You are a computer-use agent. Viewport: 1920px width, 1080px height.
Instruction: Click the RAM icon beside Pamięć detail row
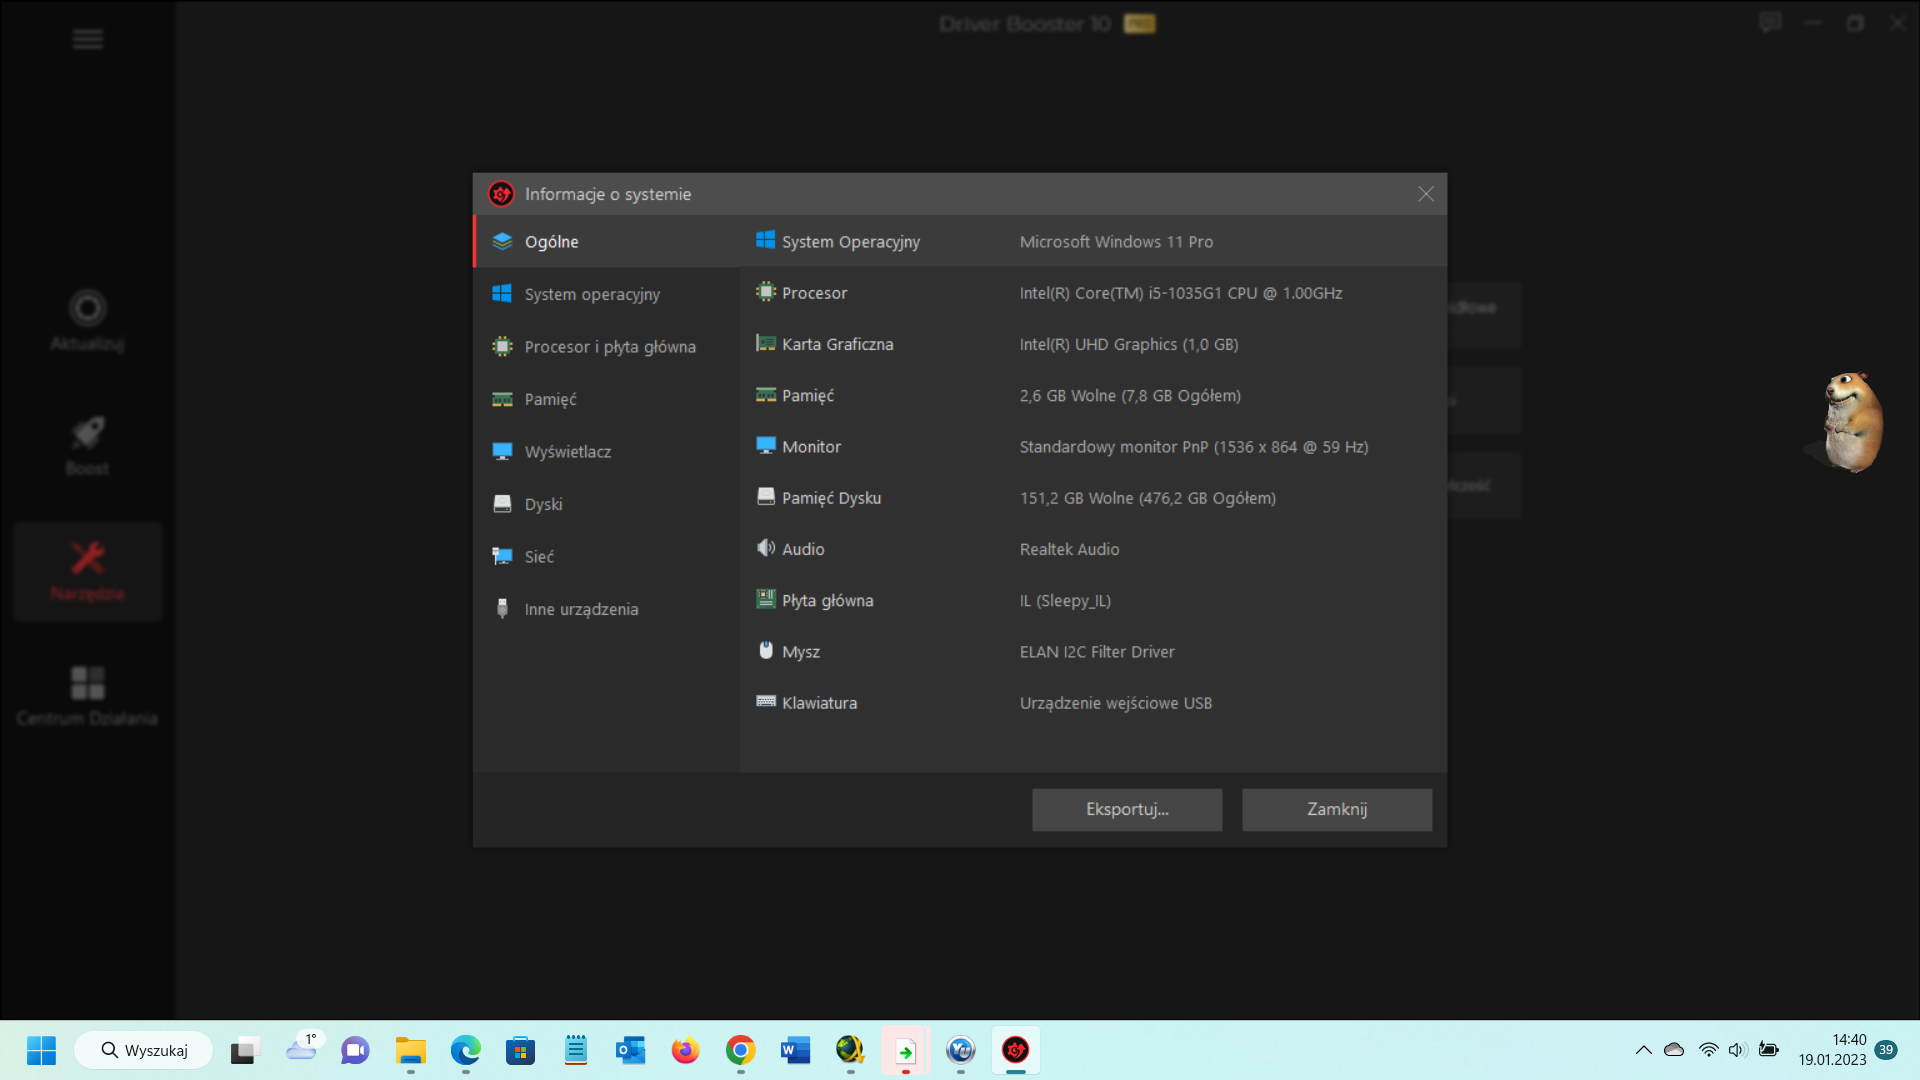tap(765, 395)
